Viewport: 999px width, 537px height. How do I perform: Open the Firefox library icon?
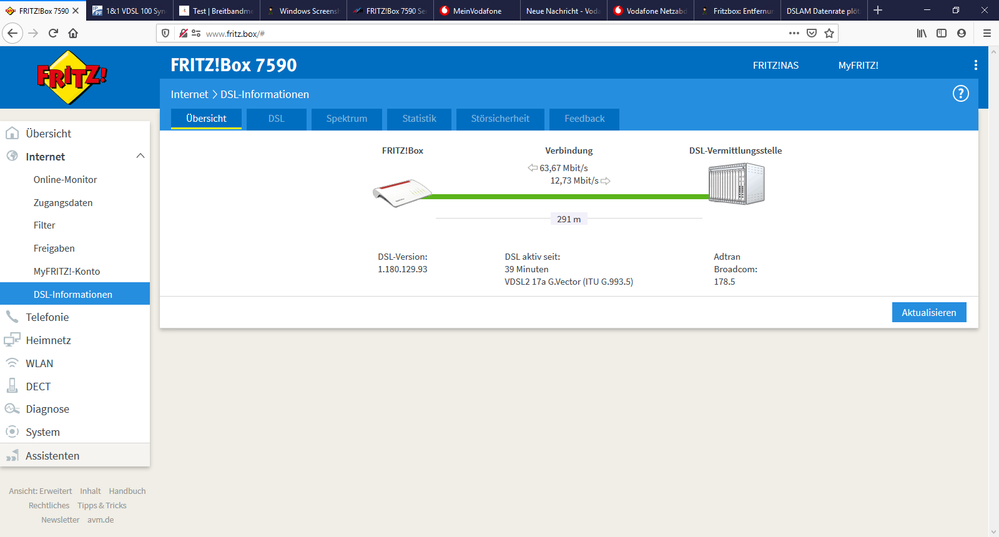click(922, 33)
